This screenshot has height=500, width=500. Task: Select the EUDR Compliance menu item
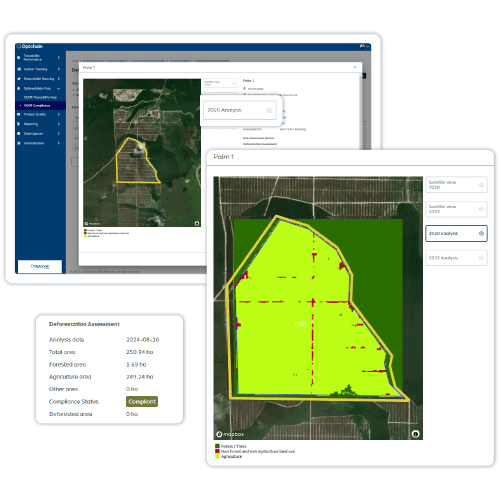tap(37, 105)
